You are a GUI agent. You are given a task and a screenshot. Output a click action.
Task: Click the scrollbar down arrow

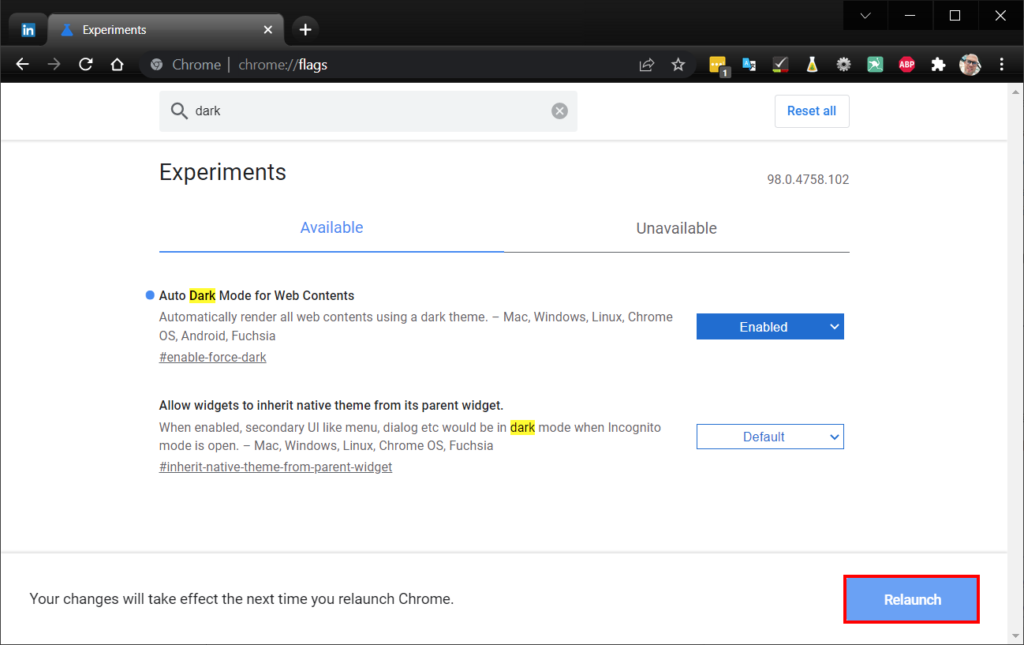[x=1016, y=636]
